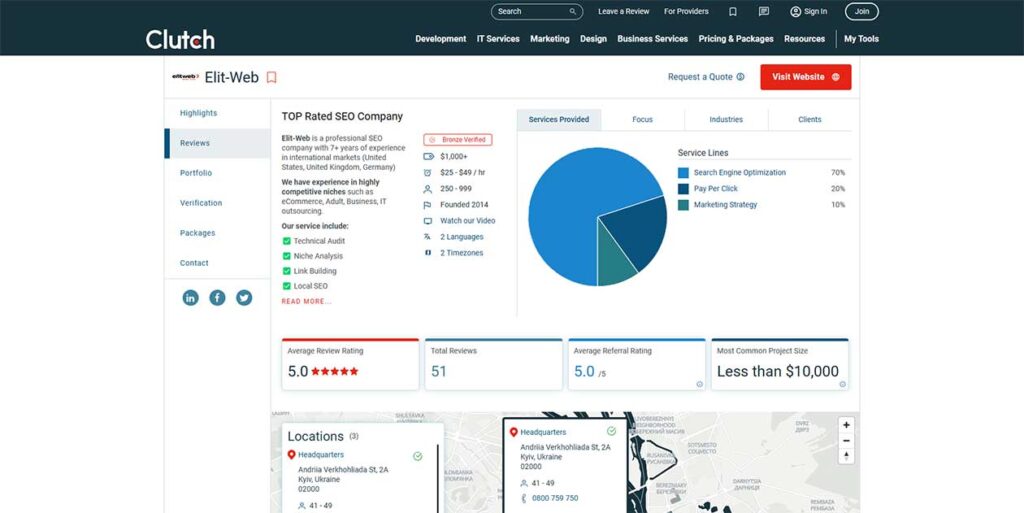Click the verified checkmark in map popup
This screenshot has width=1024, height=513.
coord(611,431)
